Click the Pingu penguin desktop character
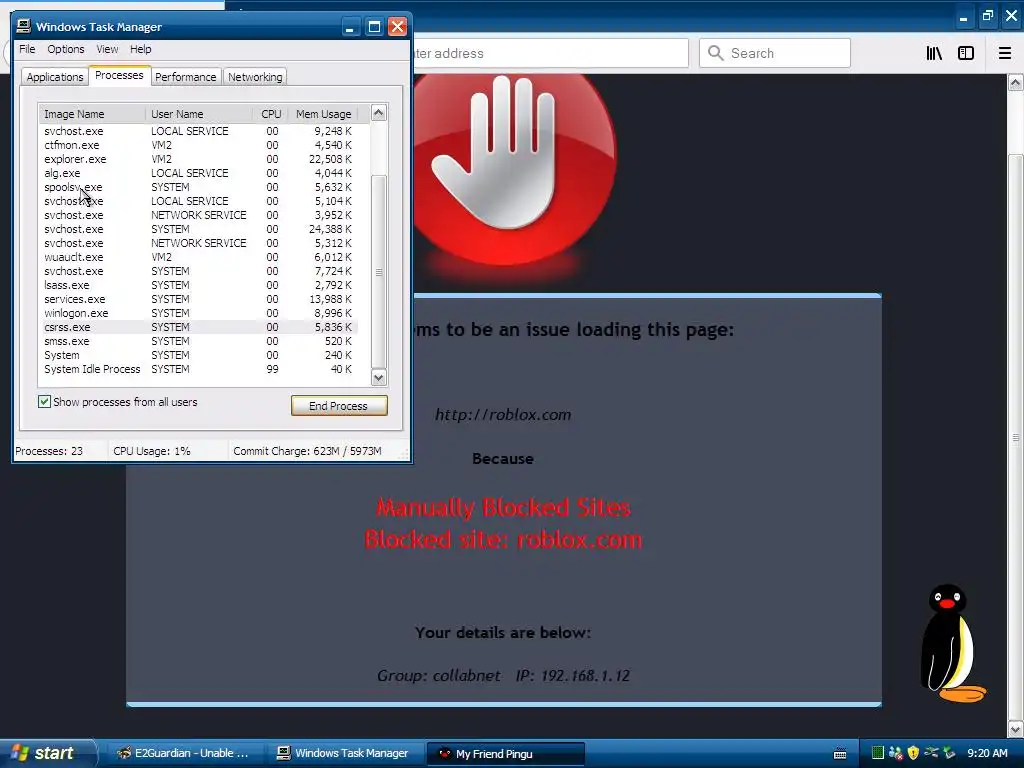The width and height of the screenshot is (1024, 768). pos(952,643)
